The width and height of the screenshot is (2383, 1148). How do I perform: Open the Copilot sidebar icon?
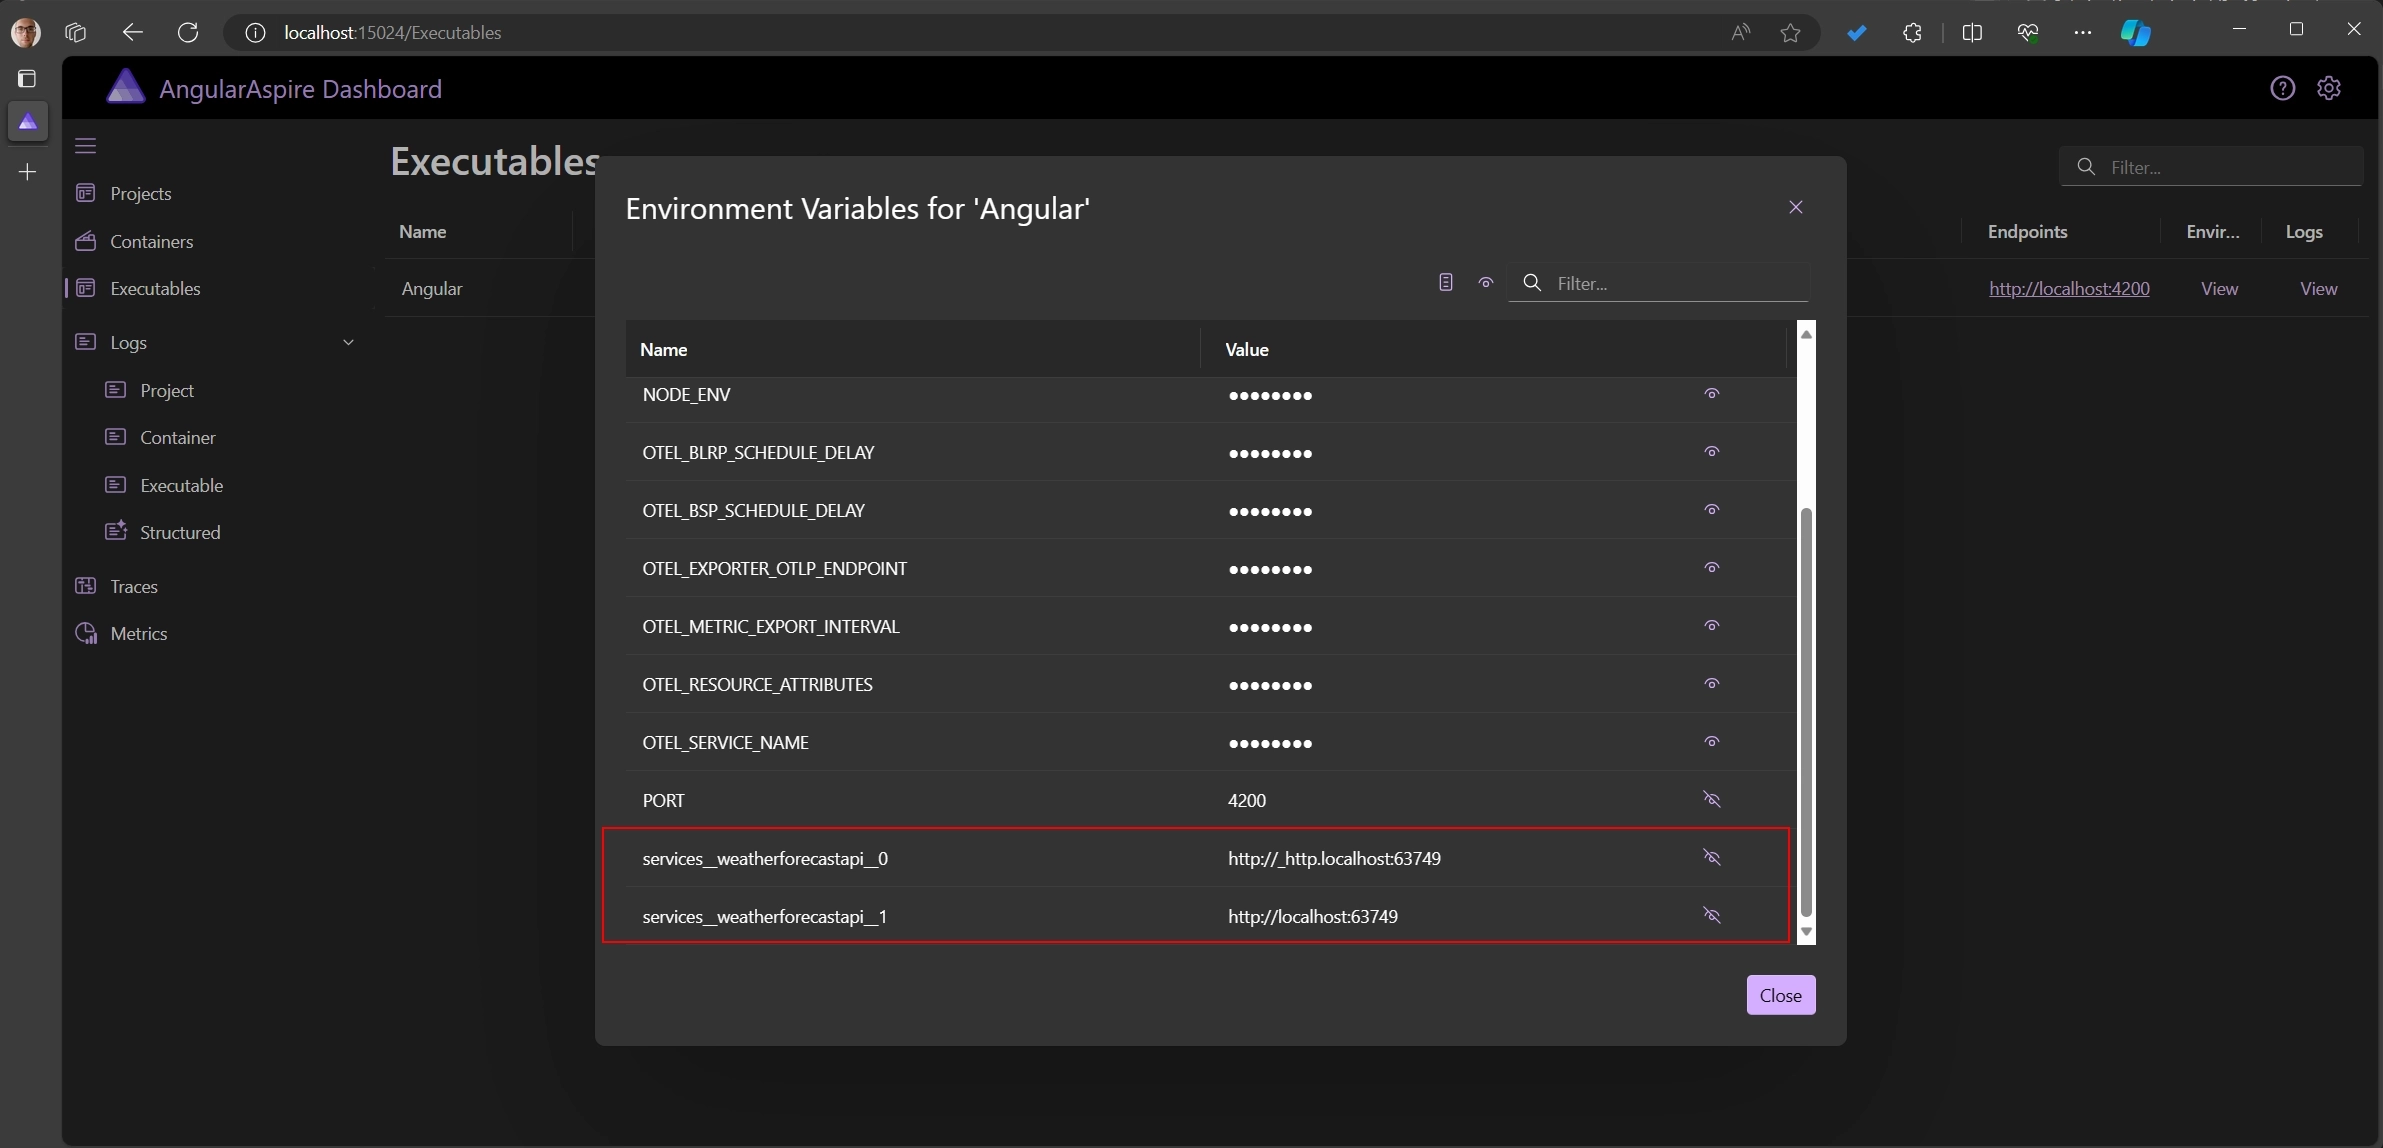[x=2135, y=33]
